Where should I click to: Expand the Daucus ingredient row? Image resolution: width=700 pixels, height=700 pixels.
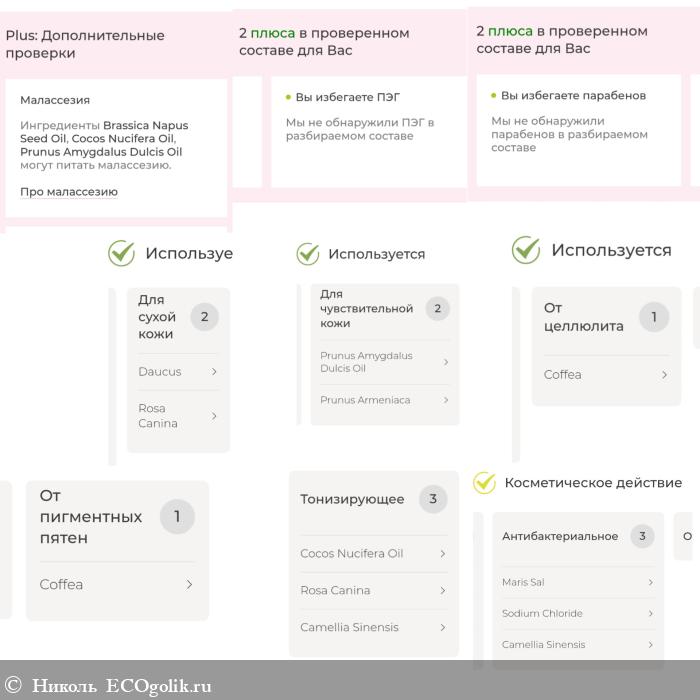pyautogui.click(x=214, y=372)
